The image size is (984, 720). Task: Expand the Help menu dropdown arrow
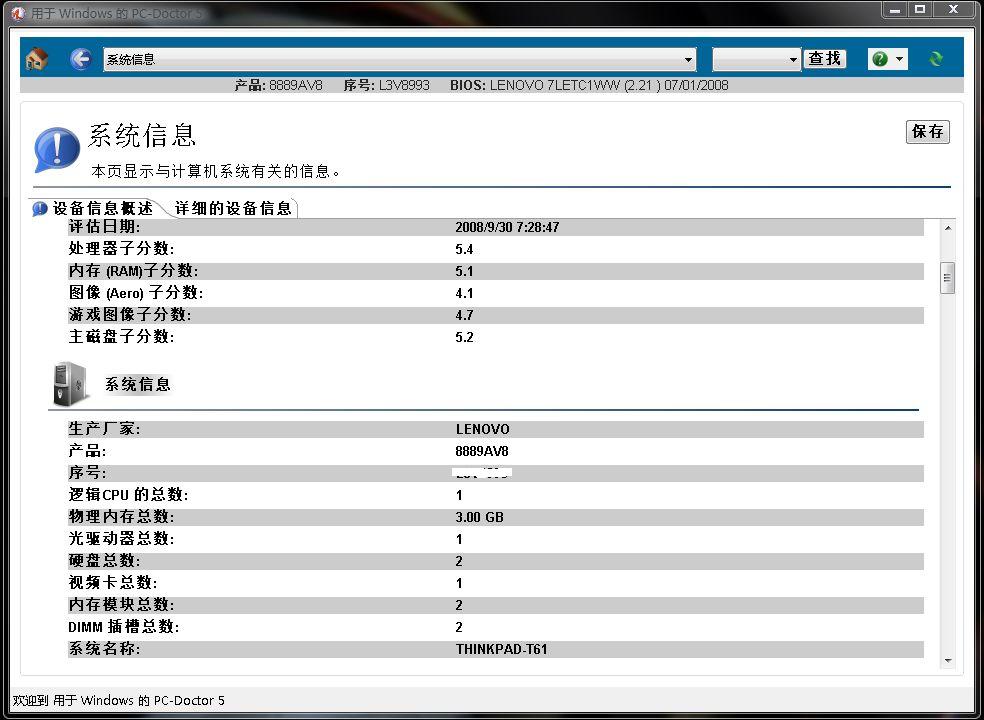click(x=899, y=59)
